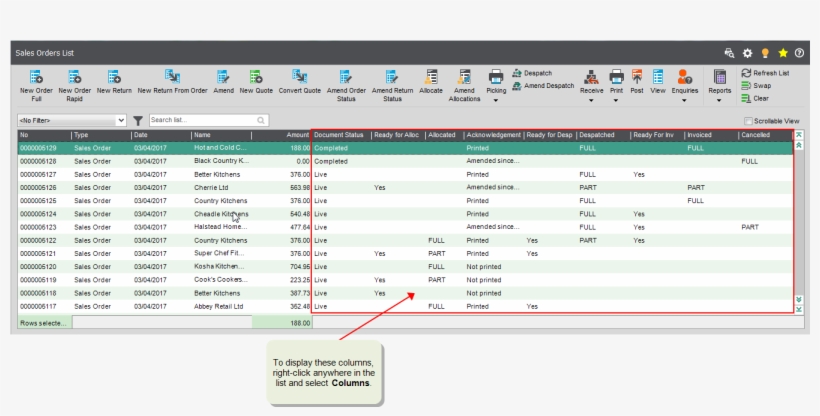Click the Picking printer icon

(x=496, y=77)
